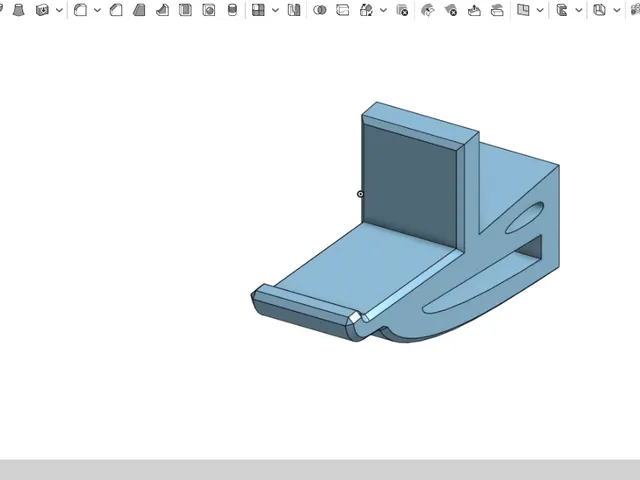Expand the Thicken tool dropdown arrow
Viewport: 640px width, 480px height.
coord(59,10)
